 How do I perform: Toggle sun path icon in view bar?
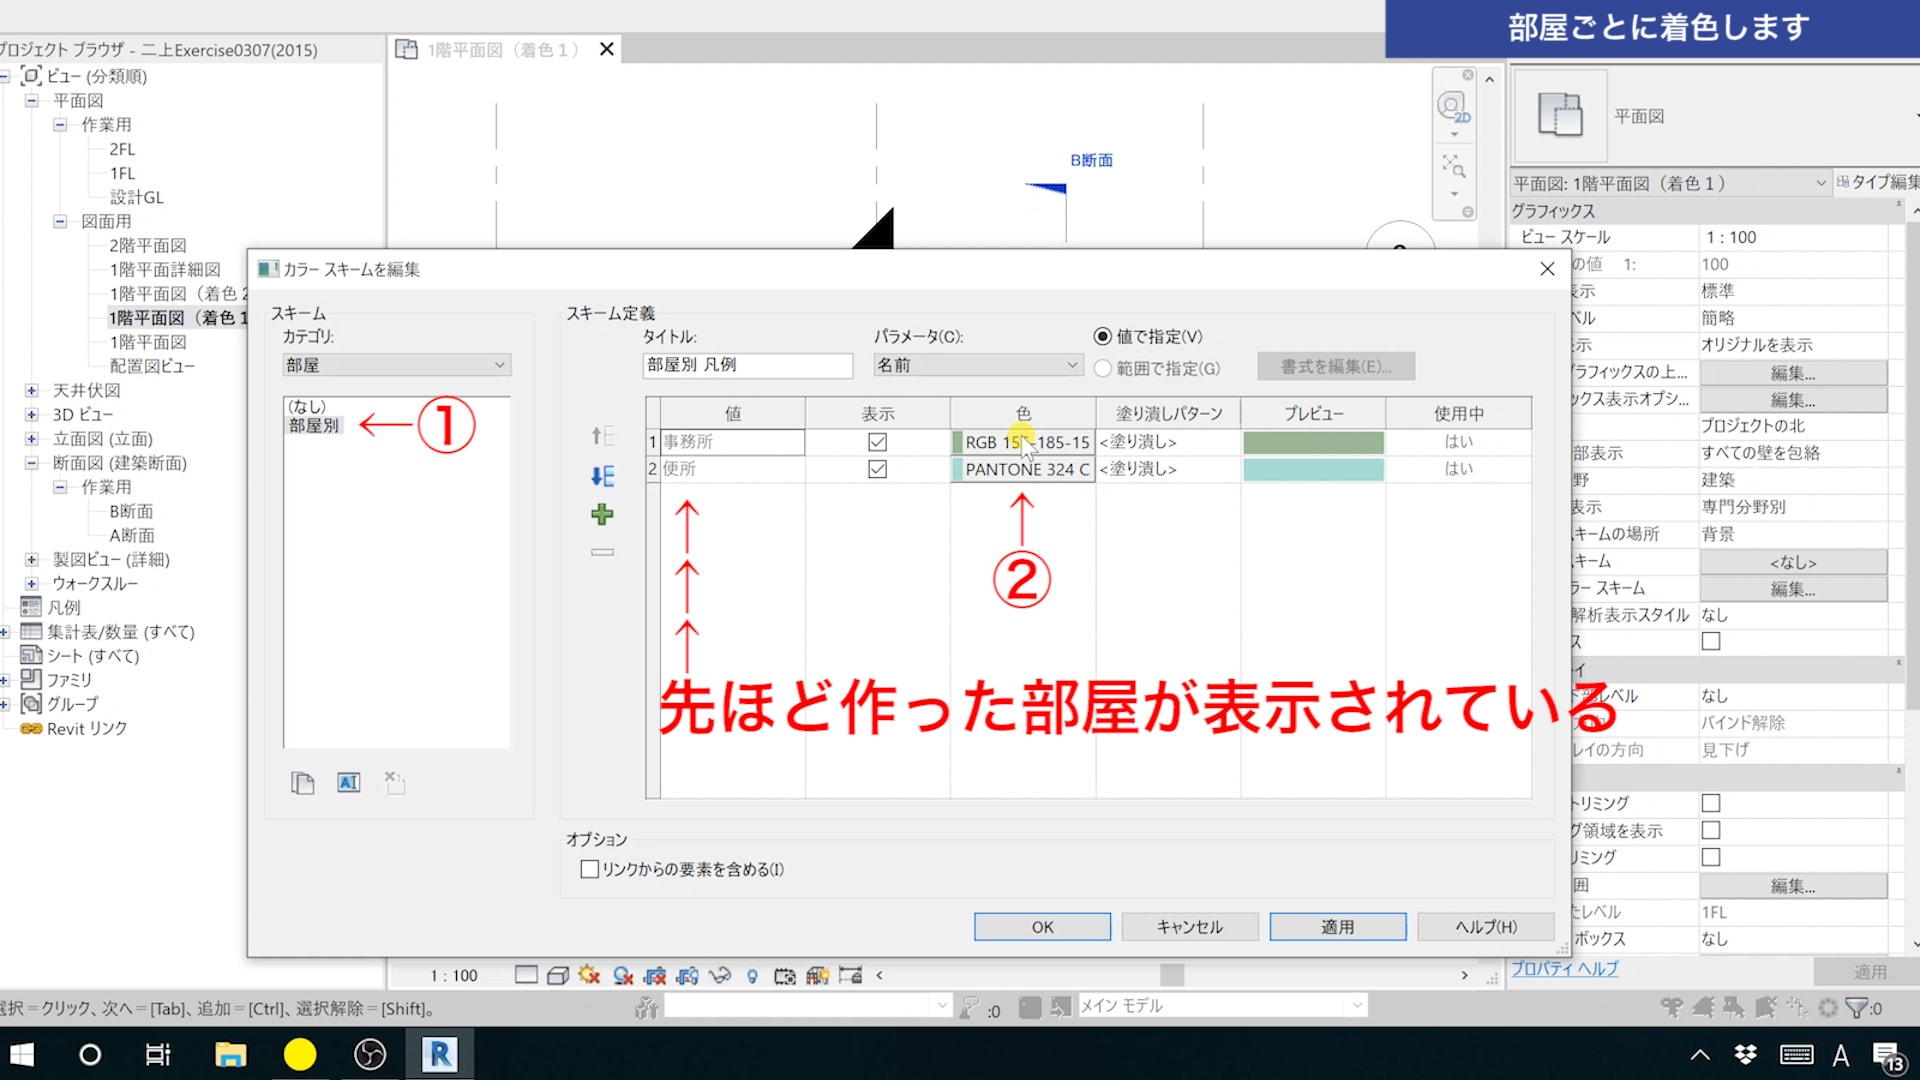[x=589, y=975]
